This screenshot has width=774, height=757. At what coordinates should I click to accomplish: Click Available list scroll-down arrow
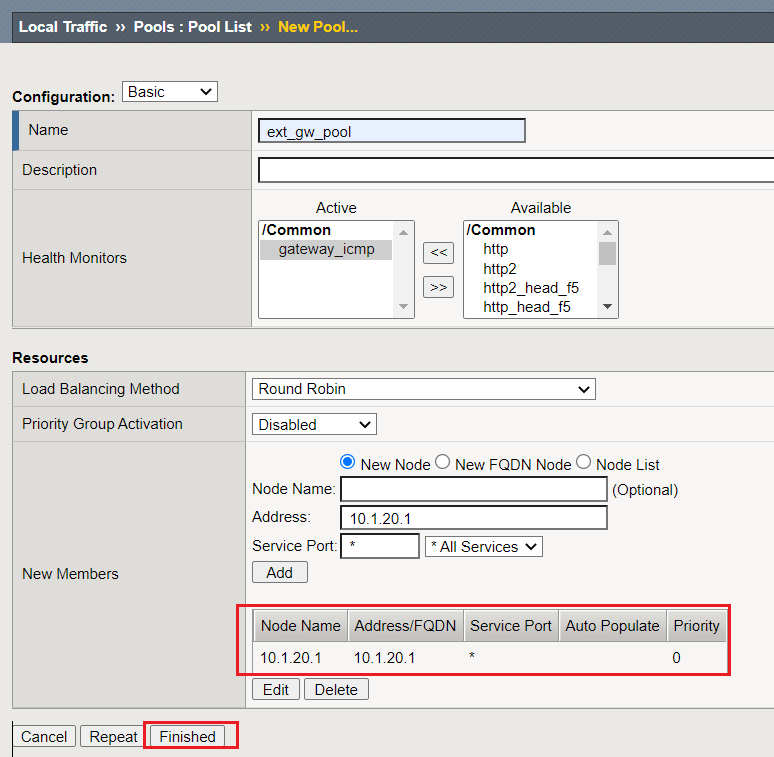(x=607, y=306)
